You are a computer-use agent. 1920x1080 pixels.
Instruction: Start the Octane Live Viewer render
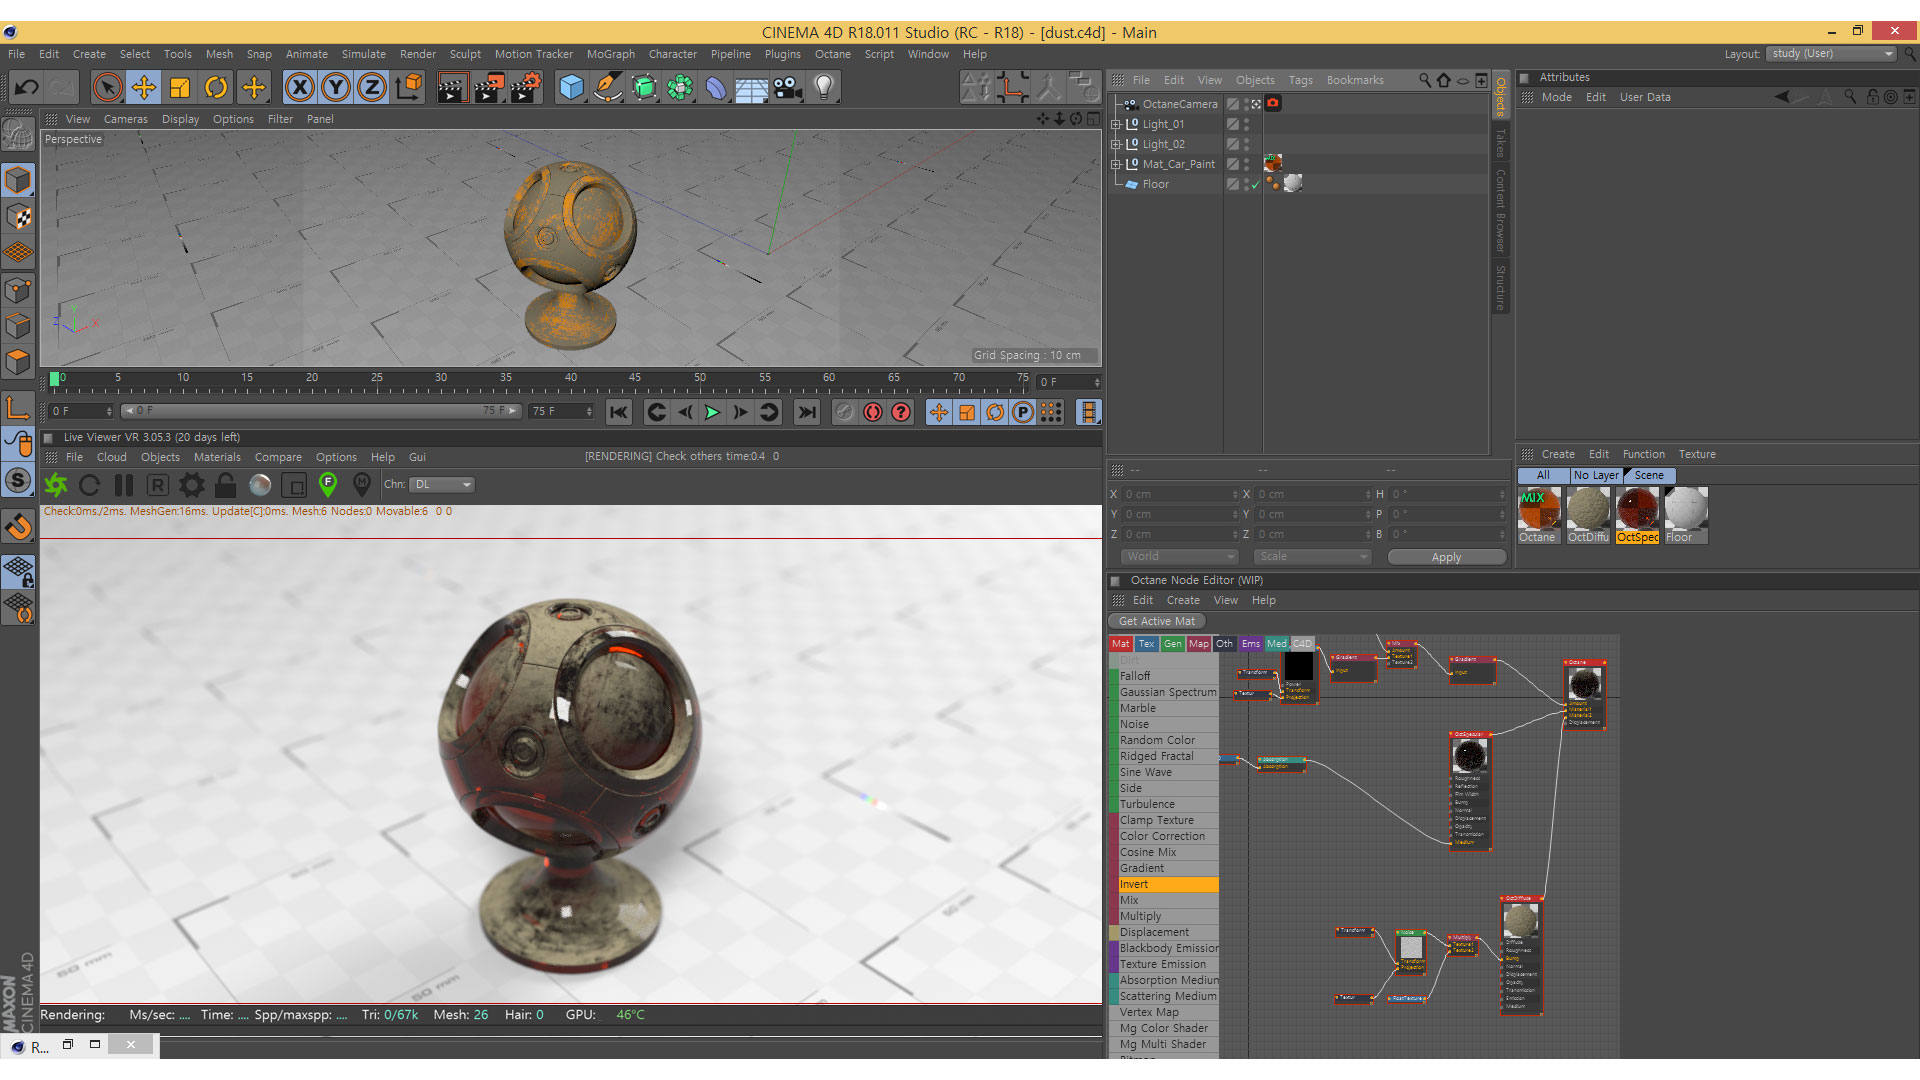coord(56,485)
